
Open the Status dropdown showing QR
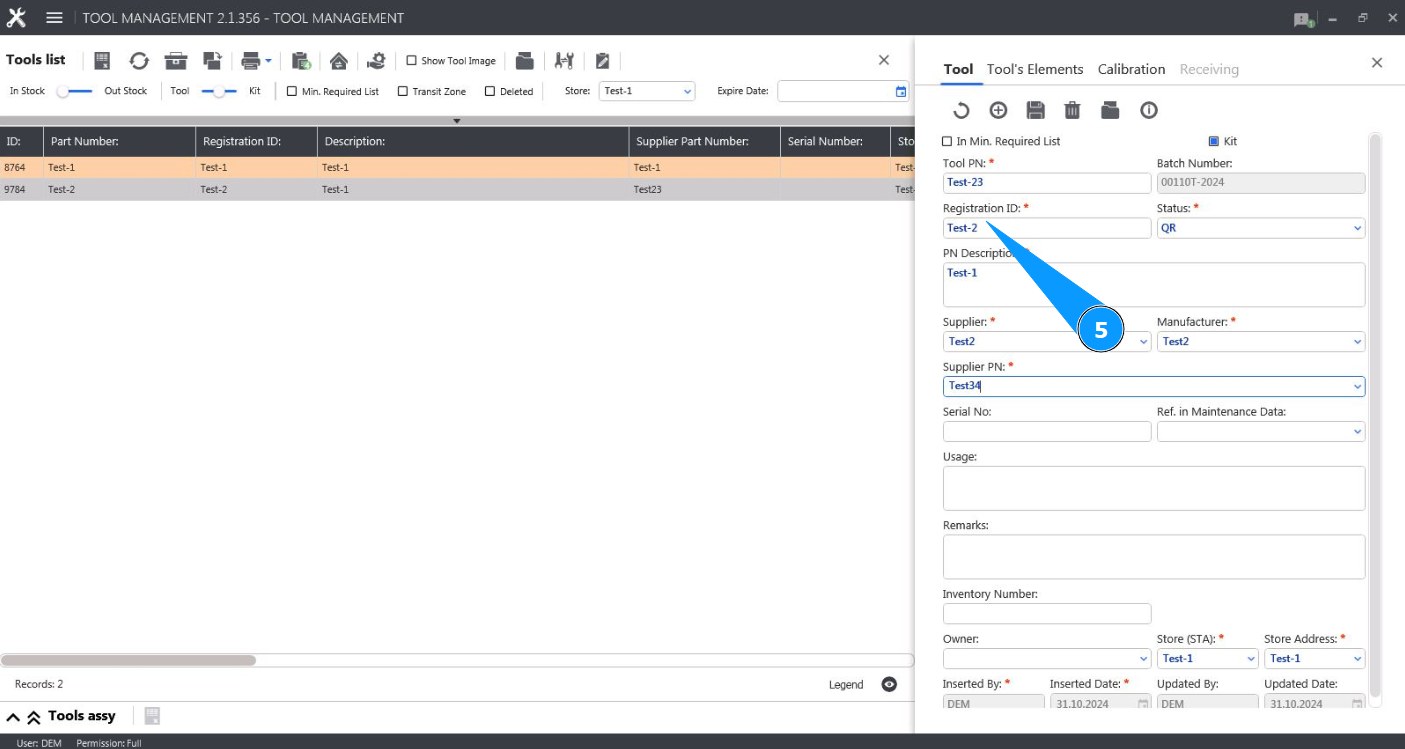1261,228
